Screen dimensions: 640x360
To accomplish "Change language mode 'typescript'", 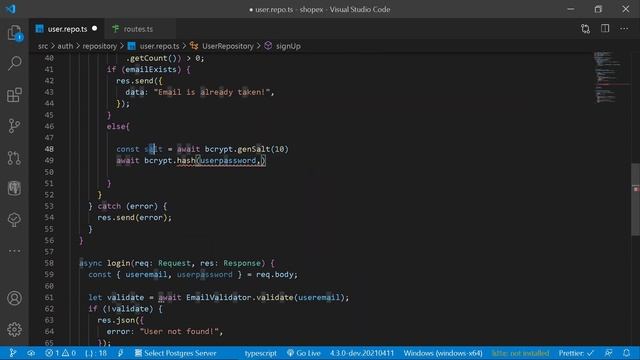I will pyautogui.click(x=260, y=353).
